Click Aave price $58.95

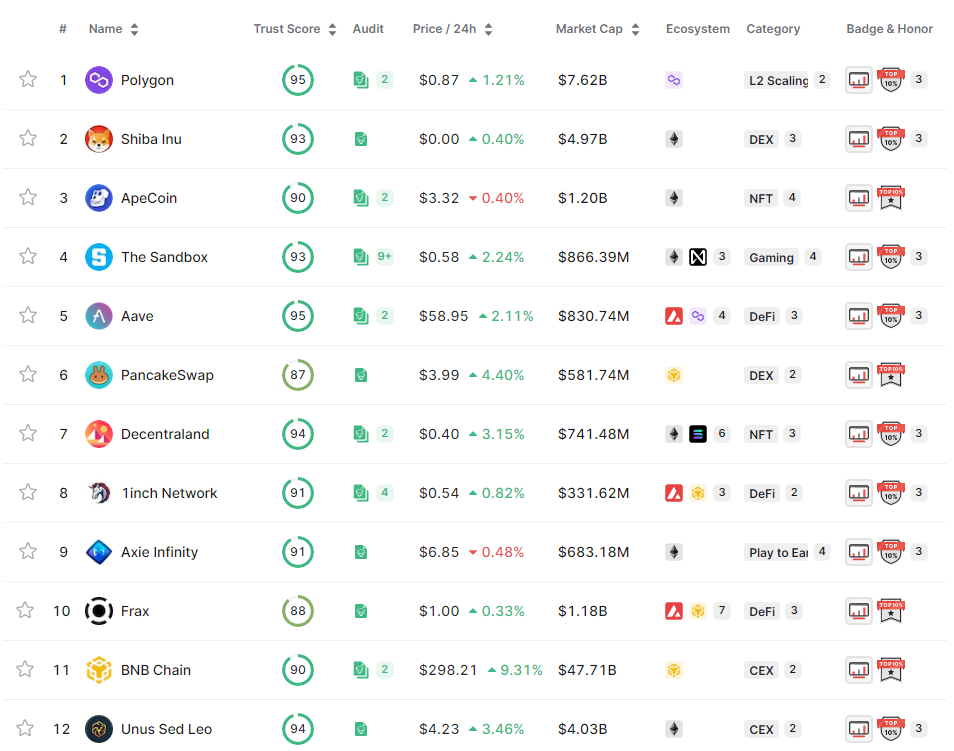pyautogui.click(x=444, y=316)
